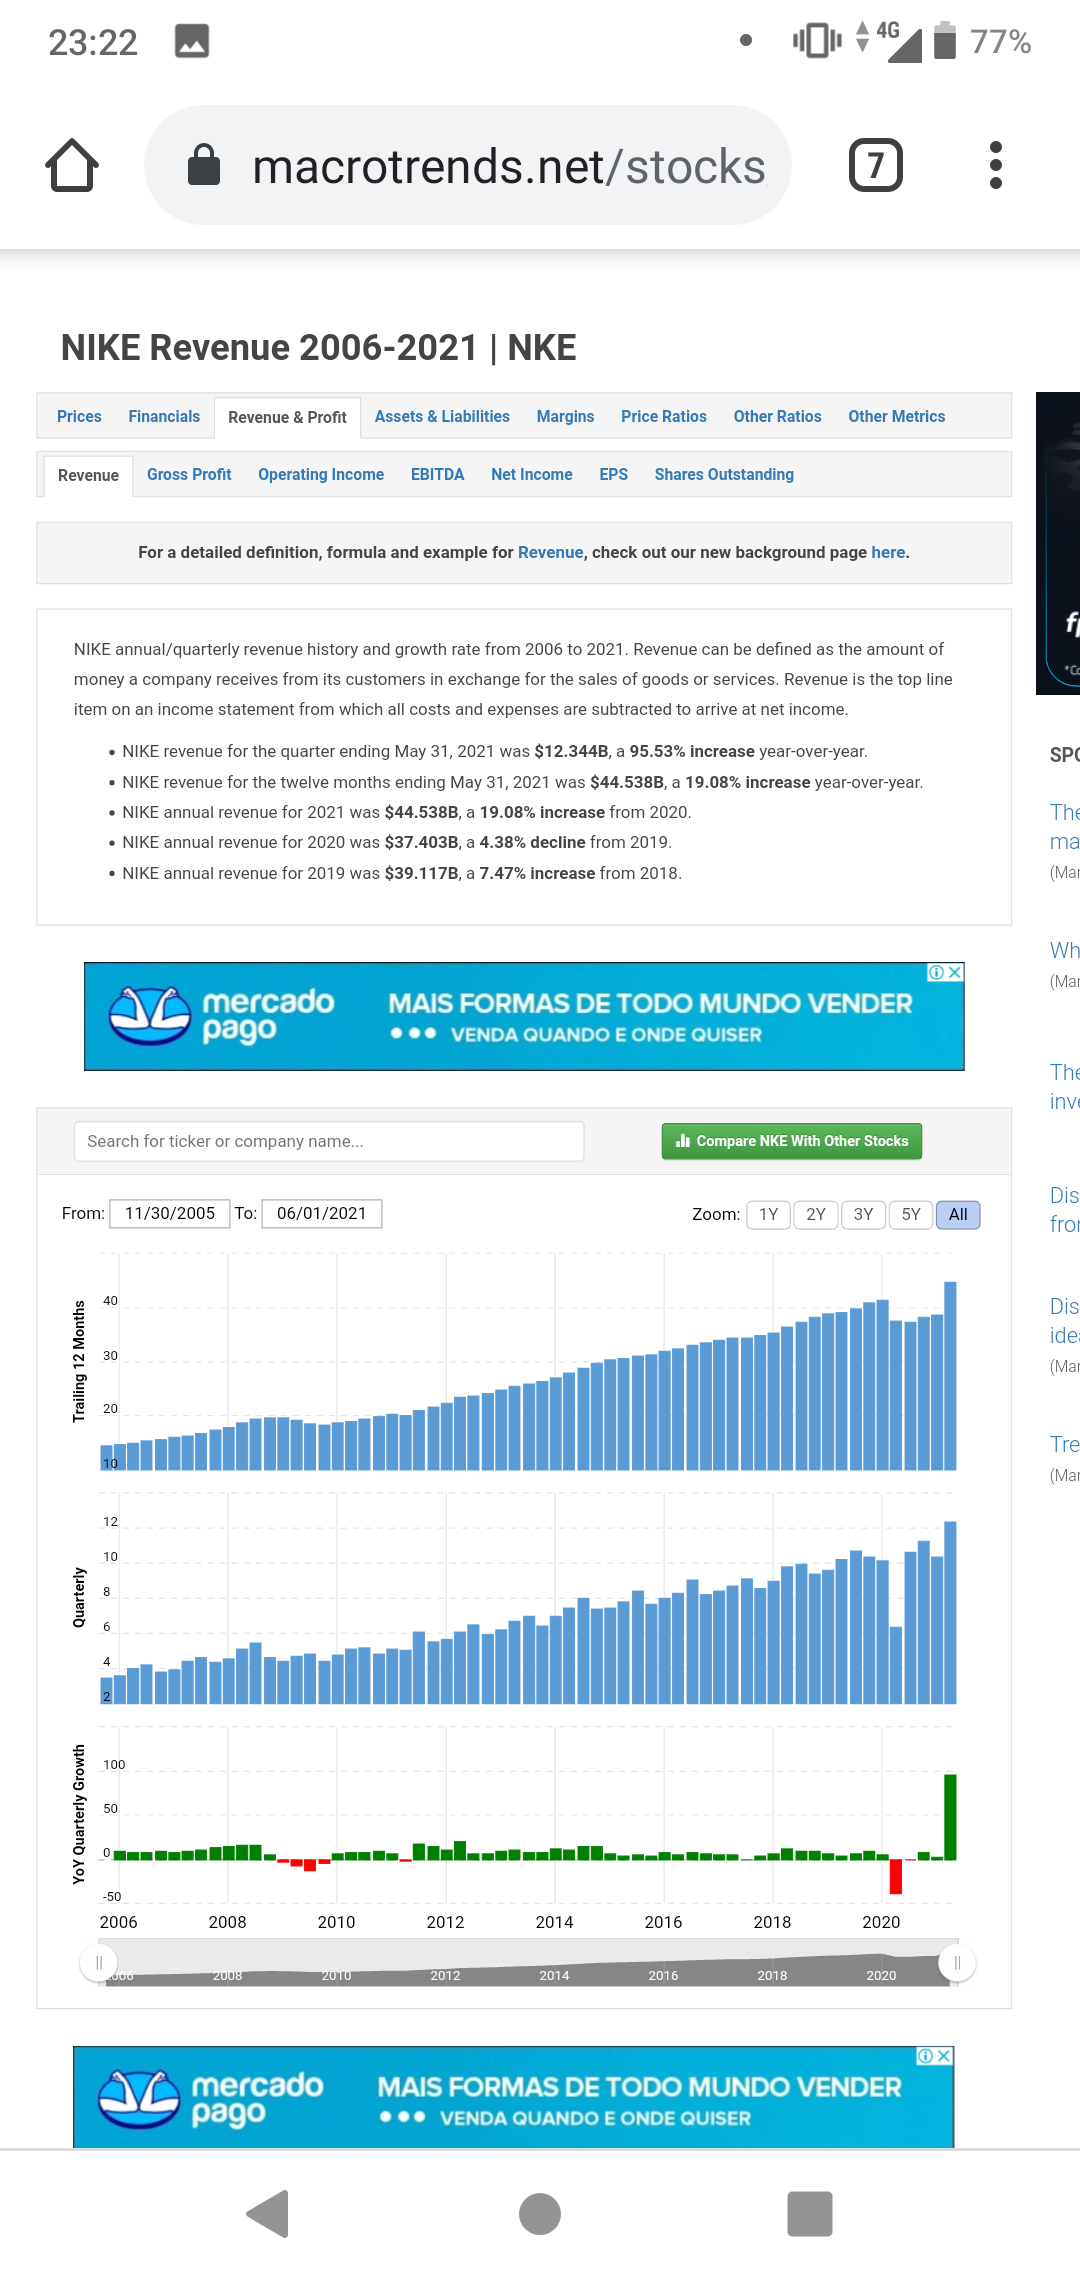Viewport: 1080px width, 2280px height.
Task: Set chart zoom to 5Y
Action: pyautogui.click(x=911, y=1214)
